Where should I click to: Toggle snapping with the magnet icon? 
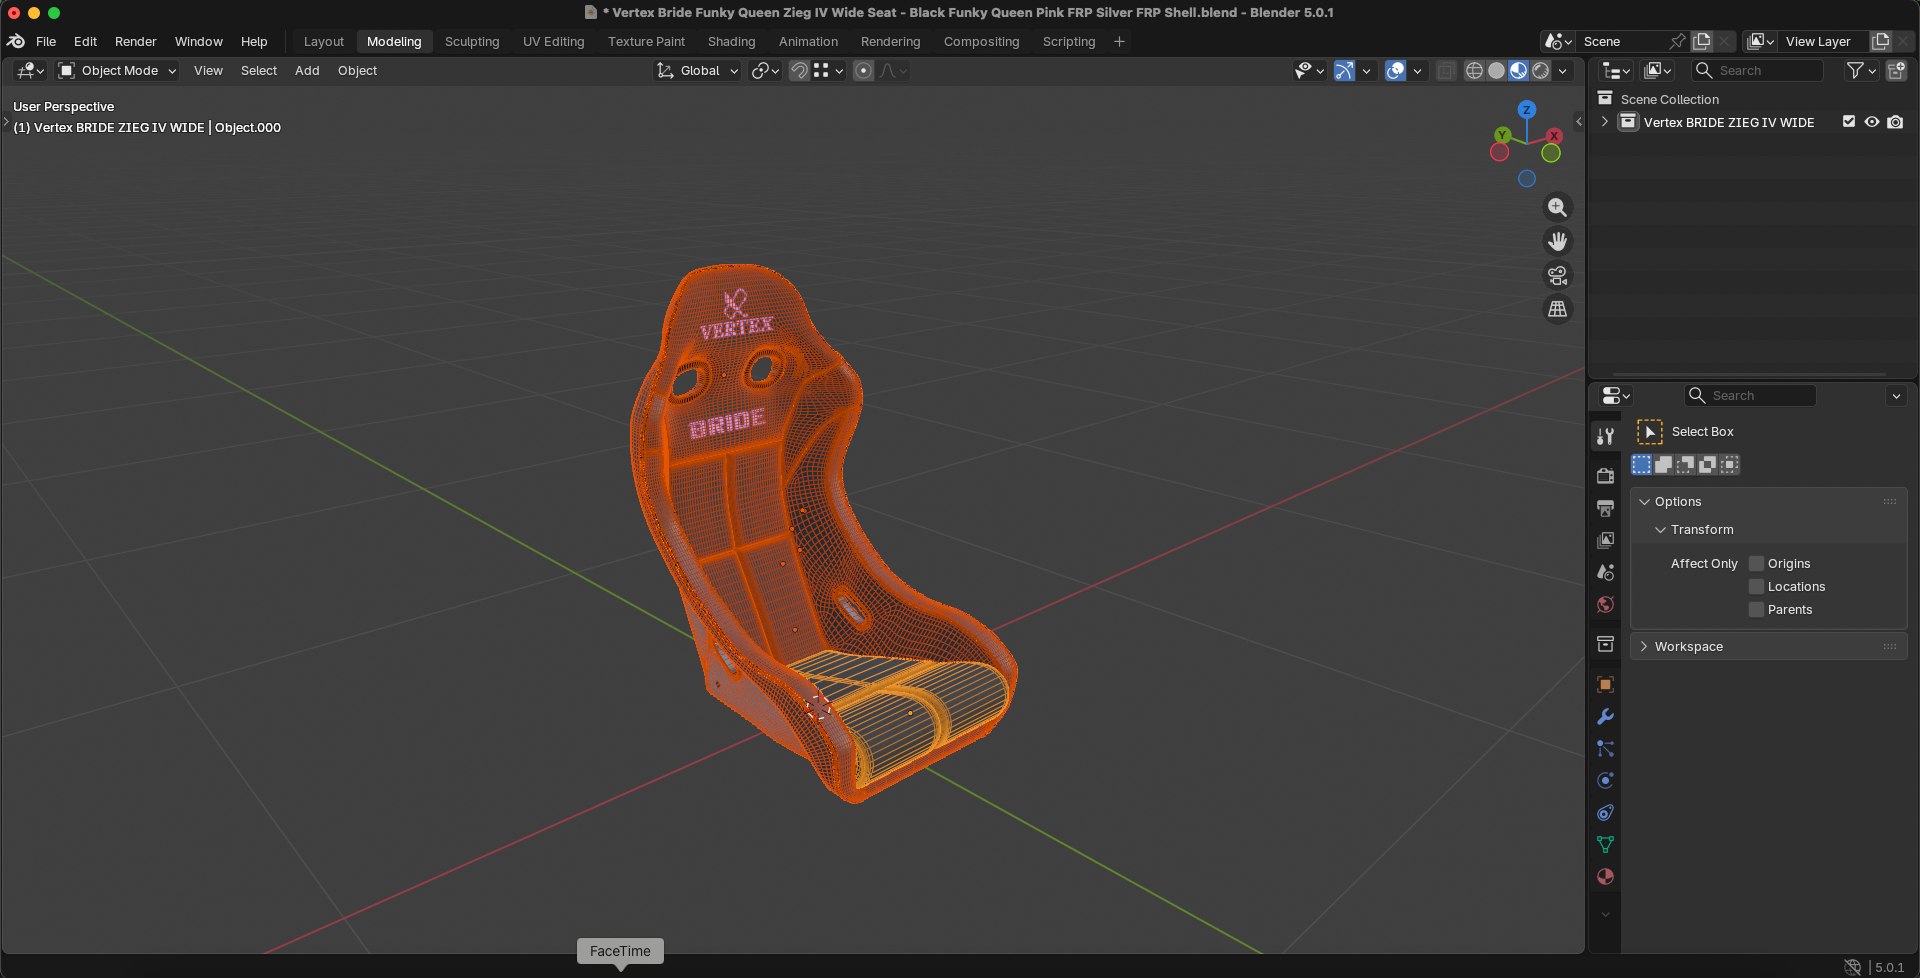coord(798,70)
